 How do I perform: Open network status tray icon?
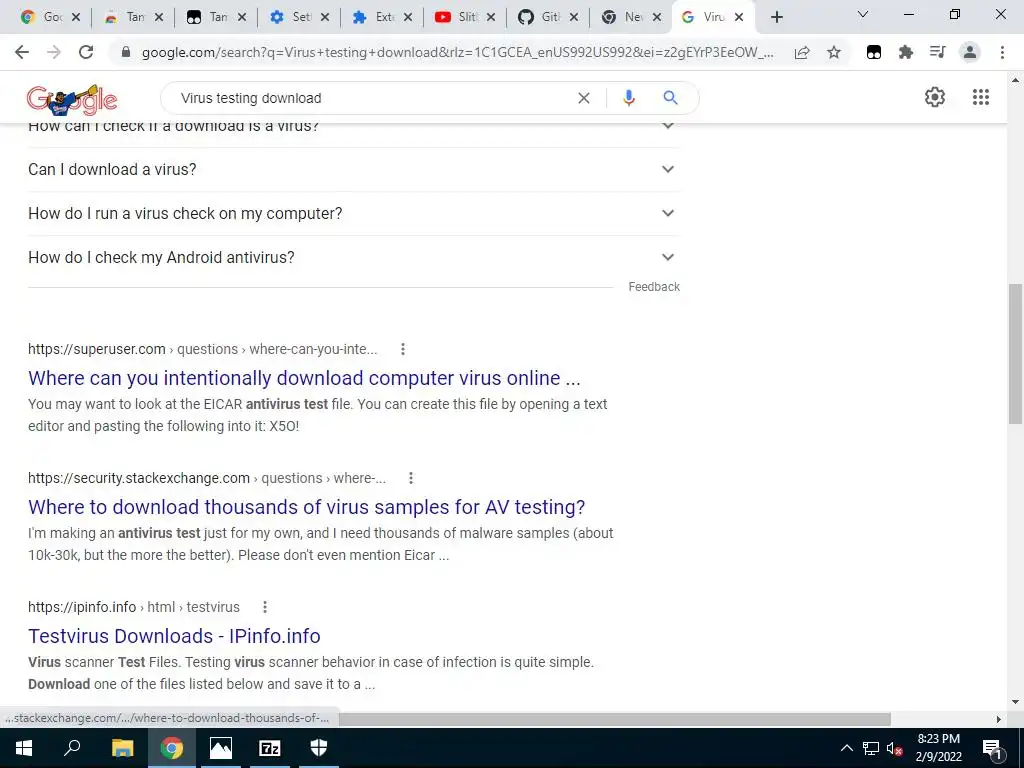(871, 748)
